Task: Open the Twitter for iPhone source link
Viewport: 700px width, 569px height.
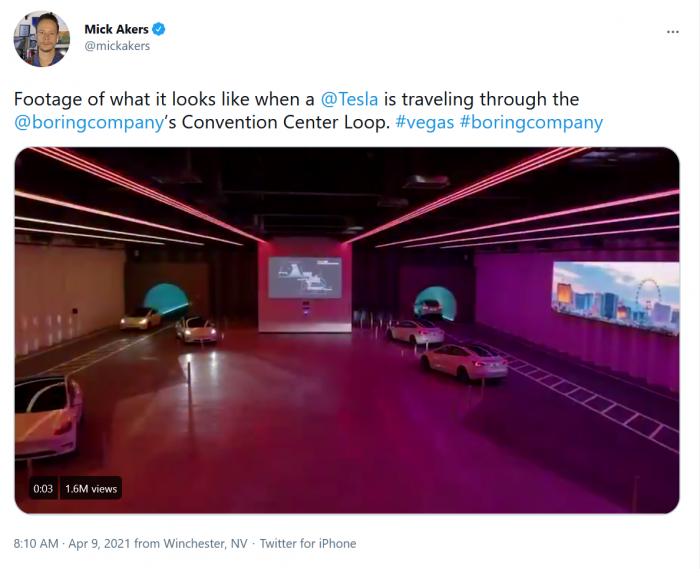Action: (308, 544)
